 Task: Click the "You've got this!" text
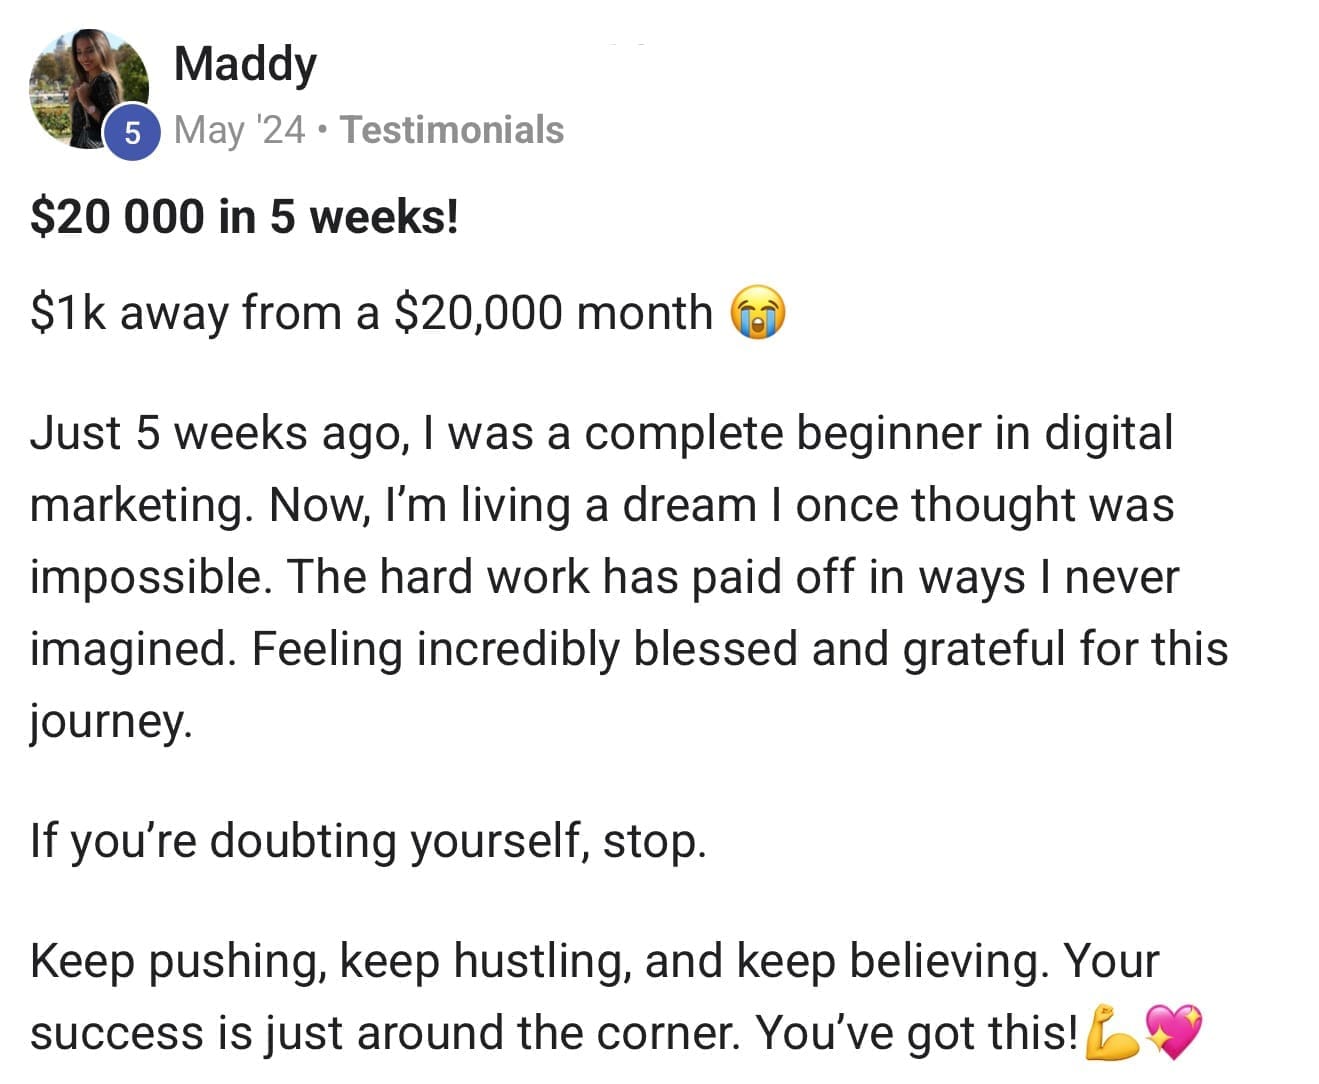click(x=917, y=1033)
